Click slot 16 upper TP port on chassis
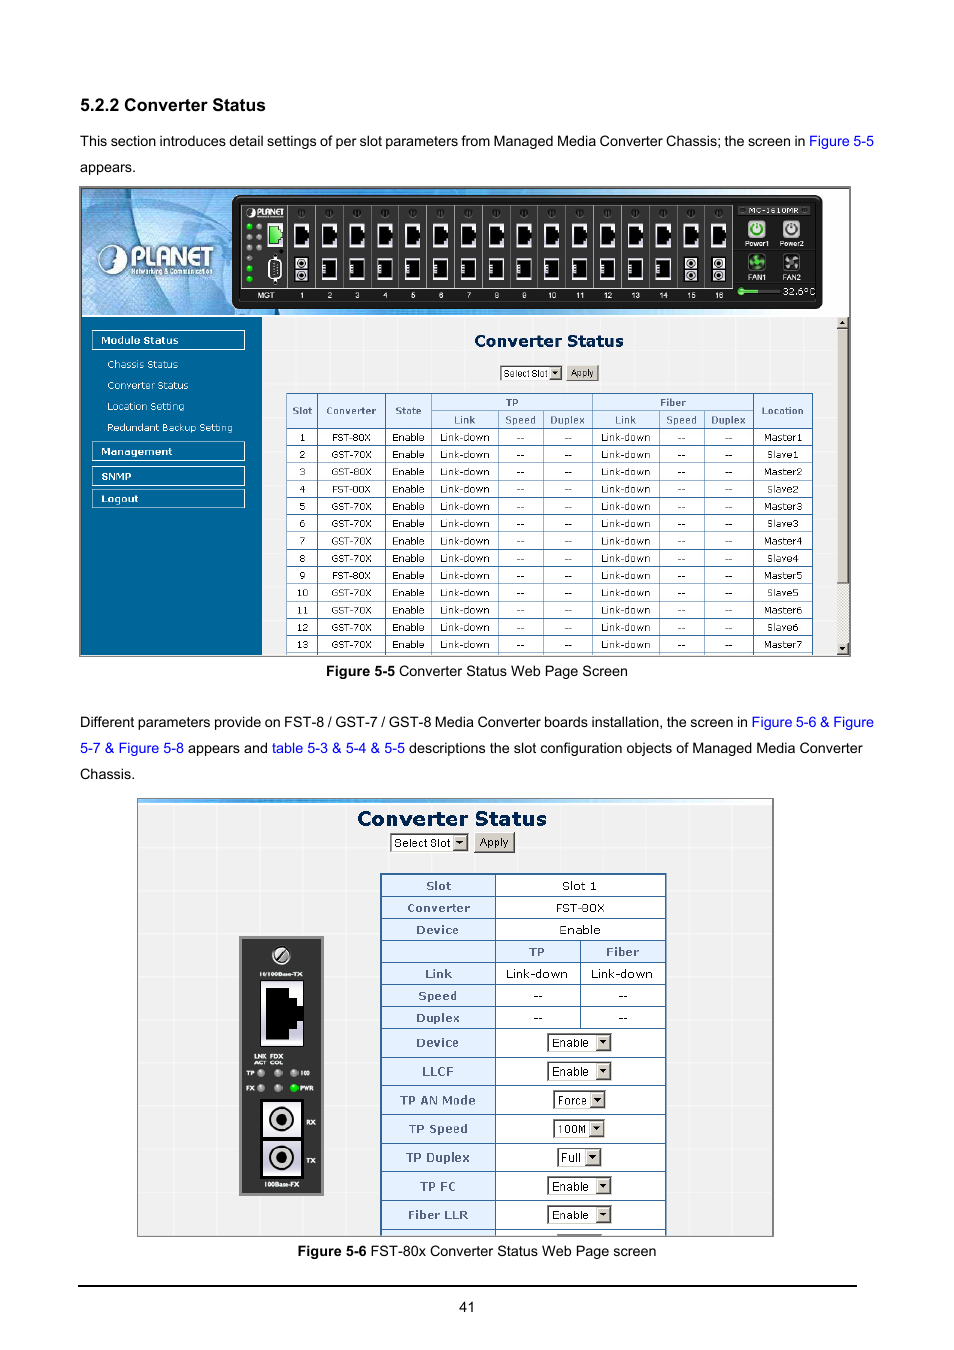 [718, 235]
